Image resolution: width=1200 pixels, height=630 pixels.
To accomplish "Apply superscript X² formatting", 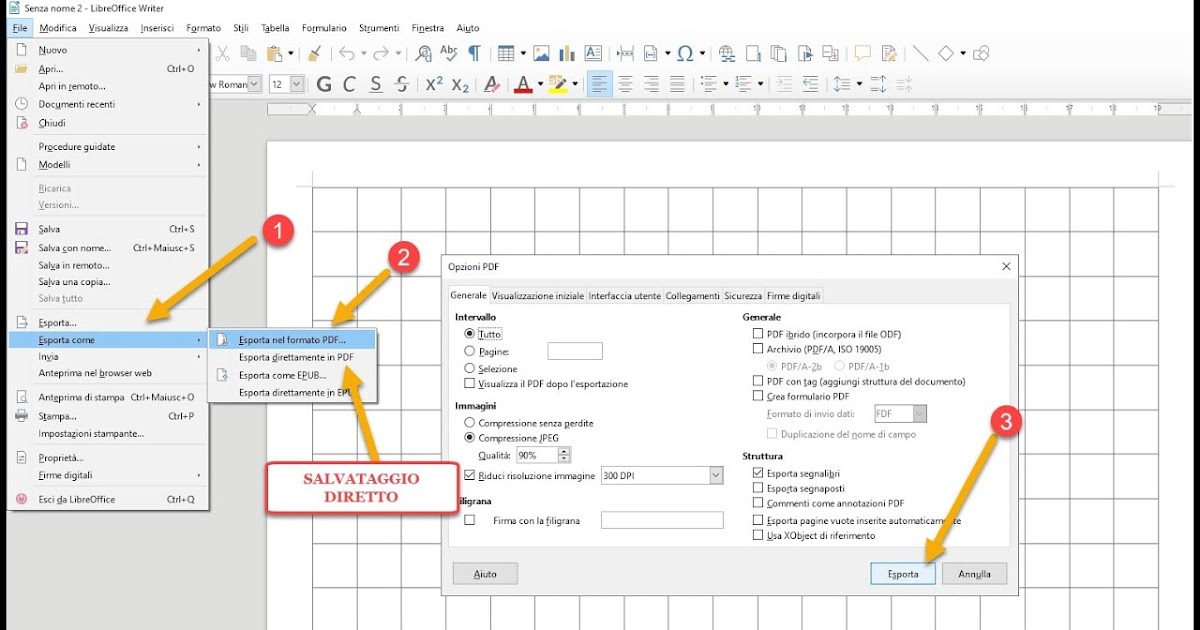I will pos(434,85).
